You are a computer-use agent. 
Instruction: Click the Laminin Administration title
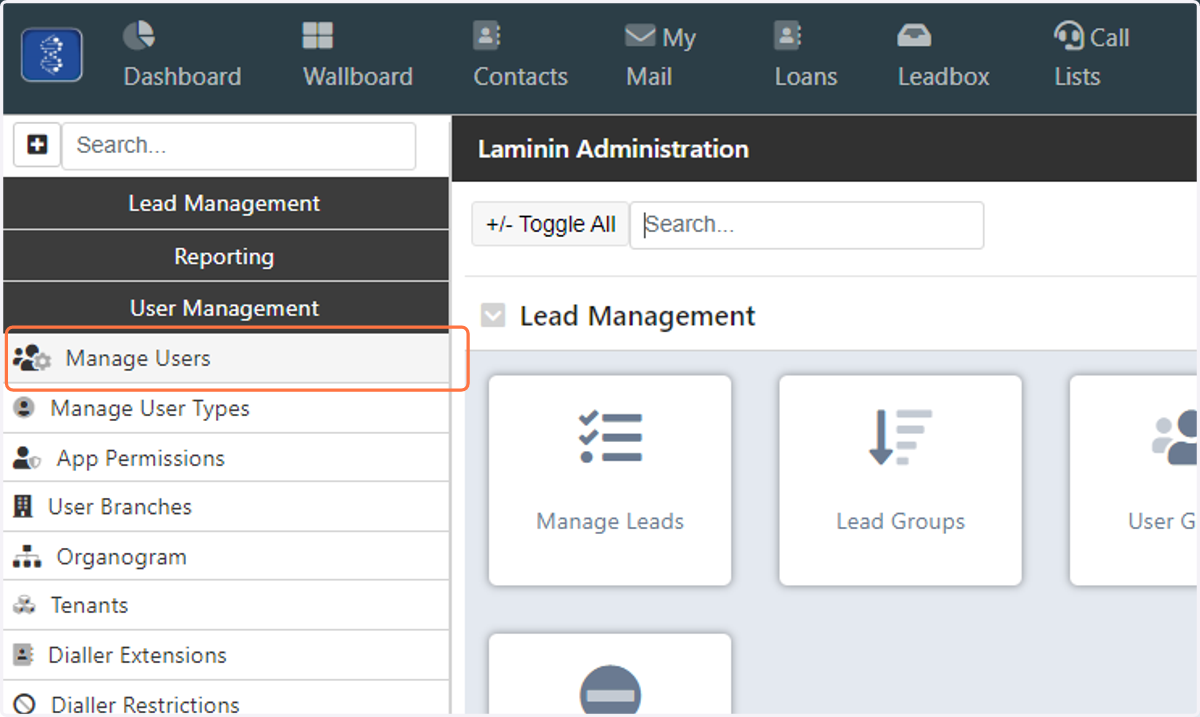point(613,149)
